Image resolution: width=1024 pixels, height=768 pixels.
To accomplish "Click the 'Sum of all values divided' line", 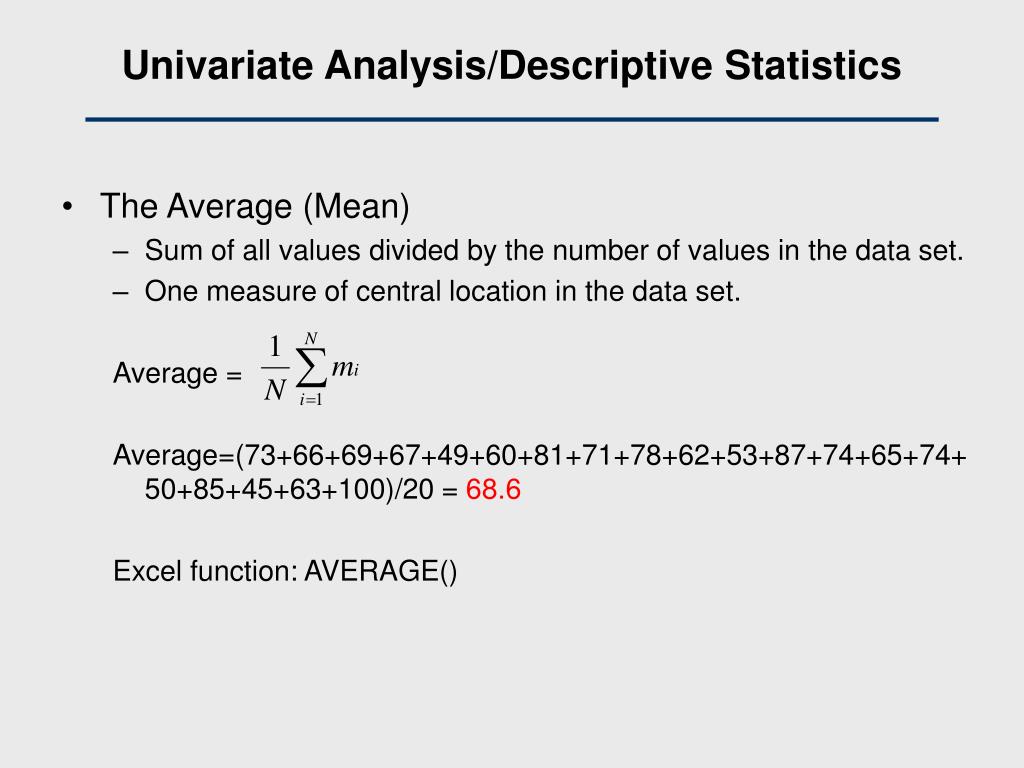I will click(554, 251).
